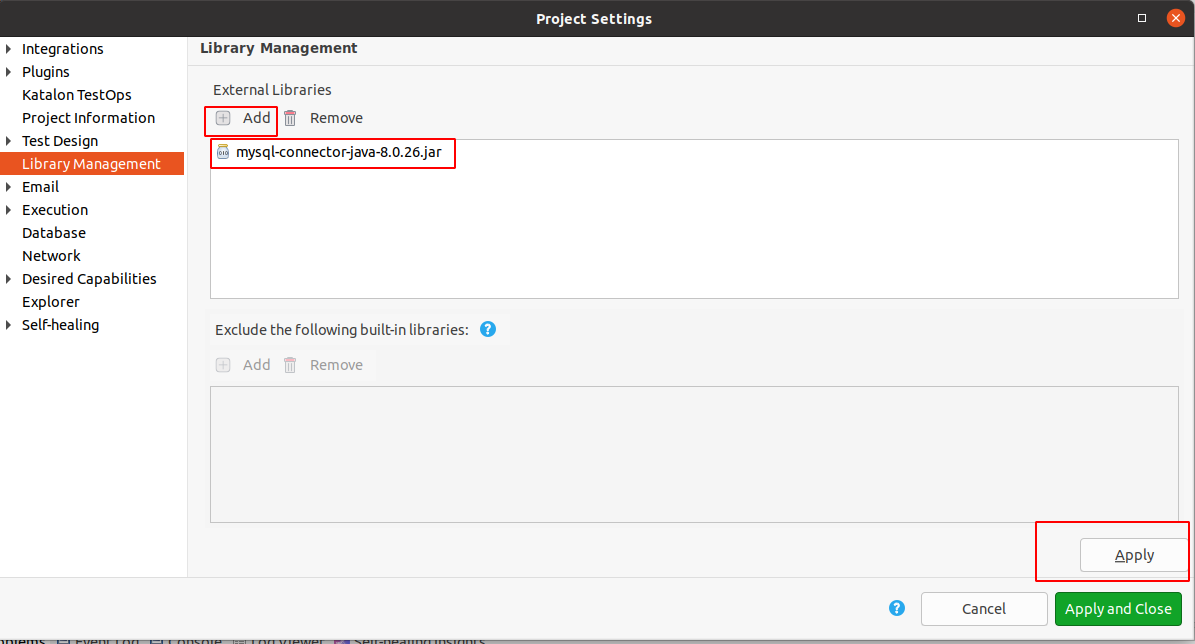Click the Add label for External Libraries

pos(256,118)
